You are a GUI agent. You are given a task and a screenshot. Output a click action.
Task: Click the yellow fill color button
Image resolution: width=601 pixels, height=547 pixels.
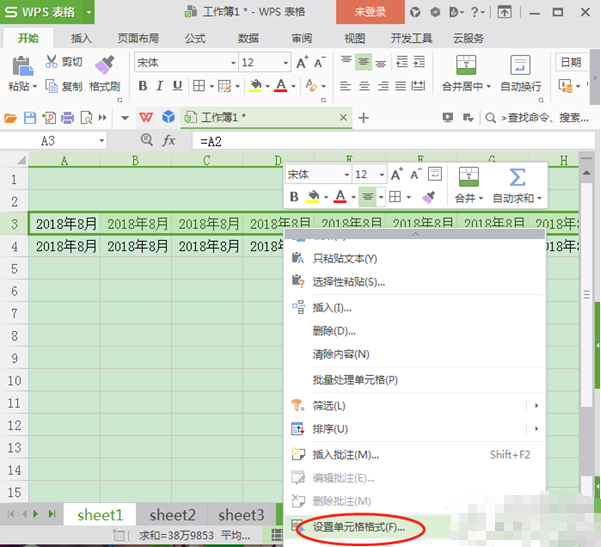tap(255, 86)
